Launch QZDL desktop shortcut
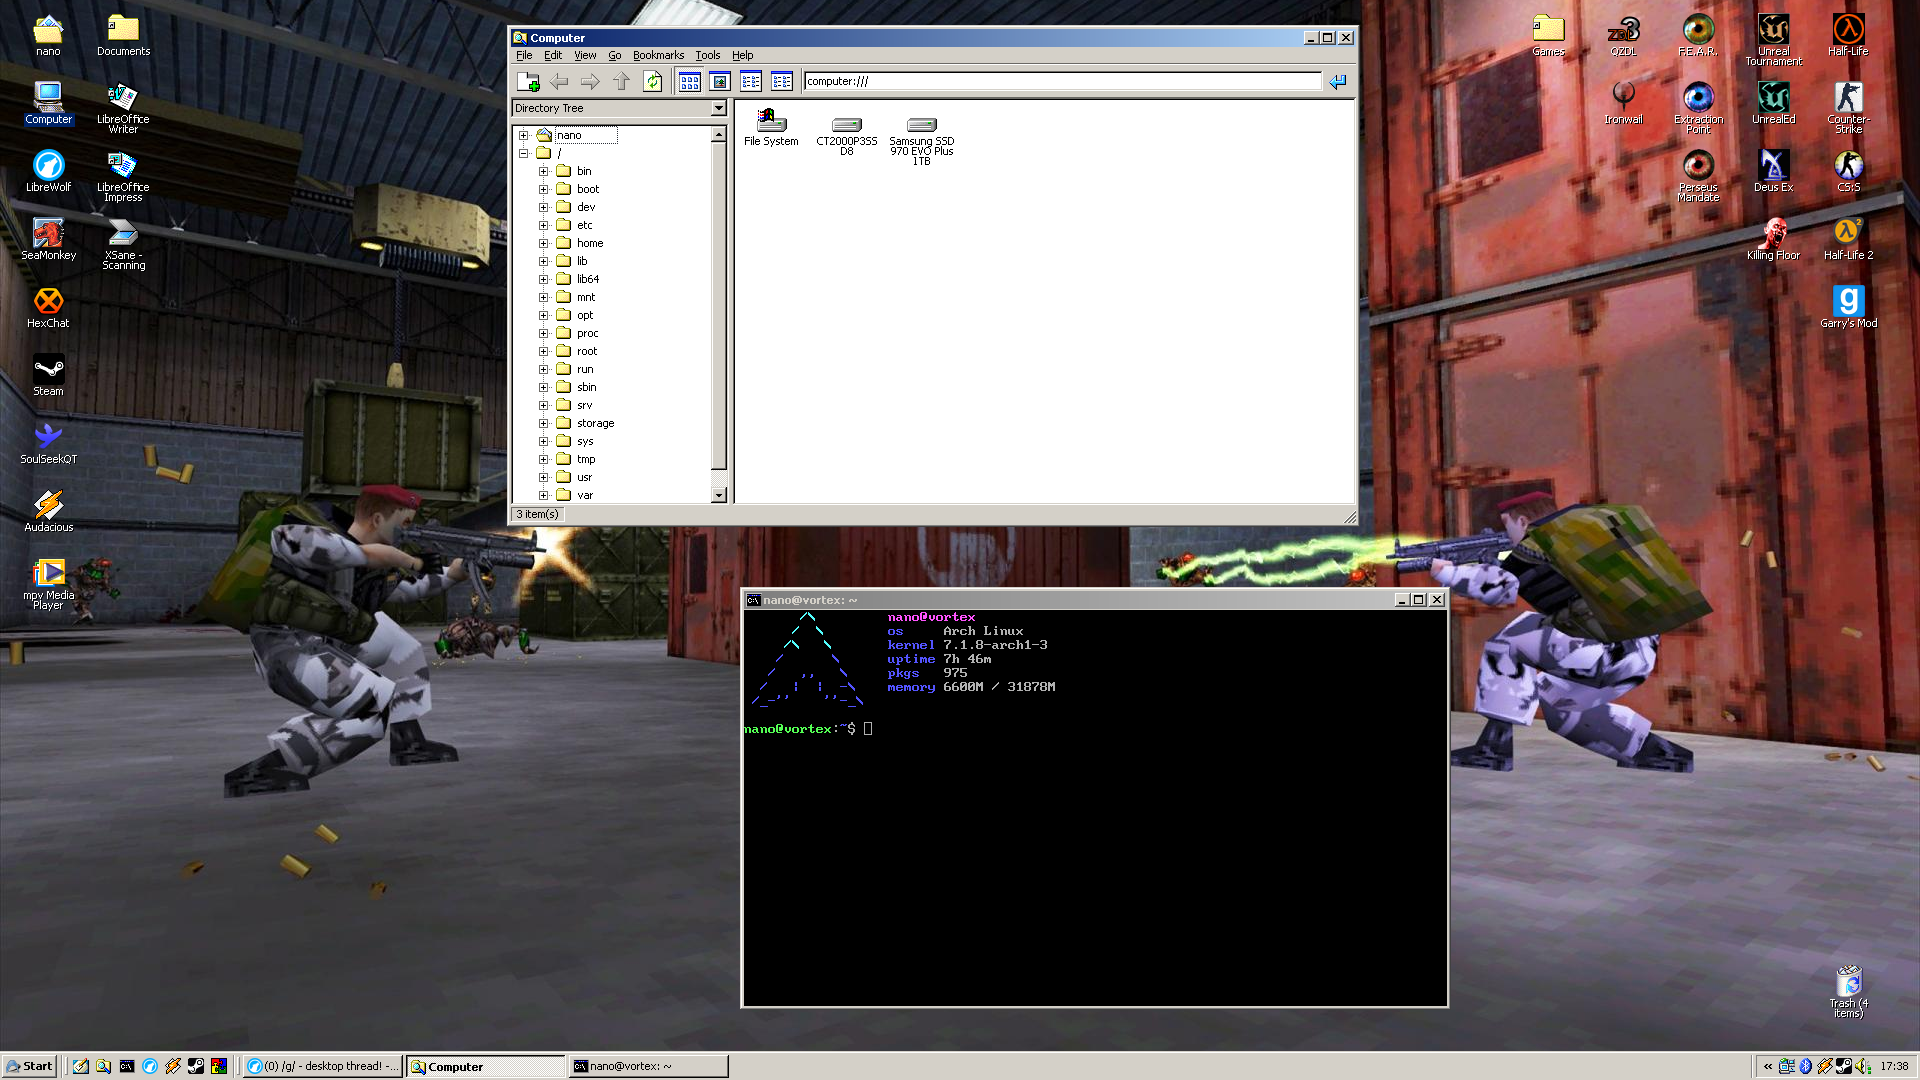 coord(1623,36)
